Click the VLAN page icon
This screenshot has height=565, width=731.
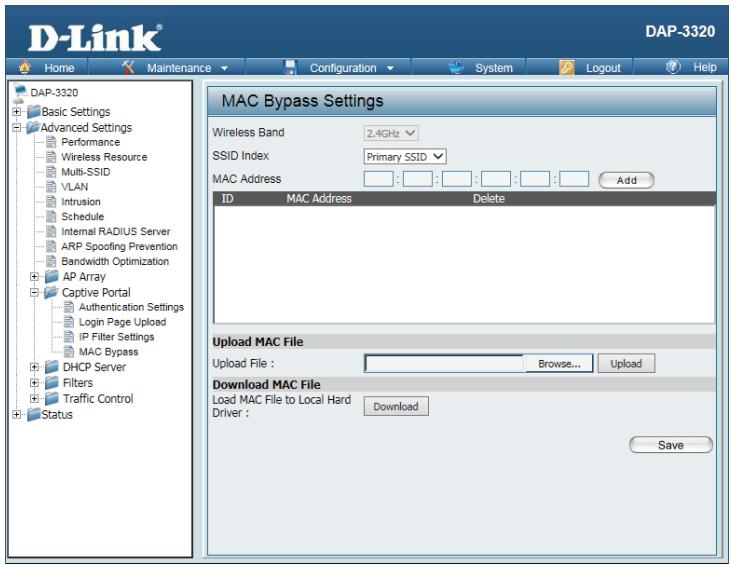51,186
